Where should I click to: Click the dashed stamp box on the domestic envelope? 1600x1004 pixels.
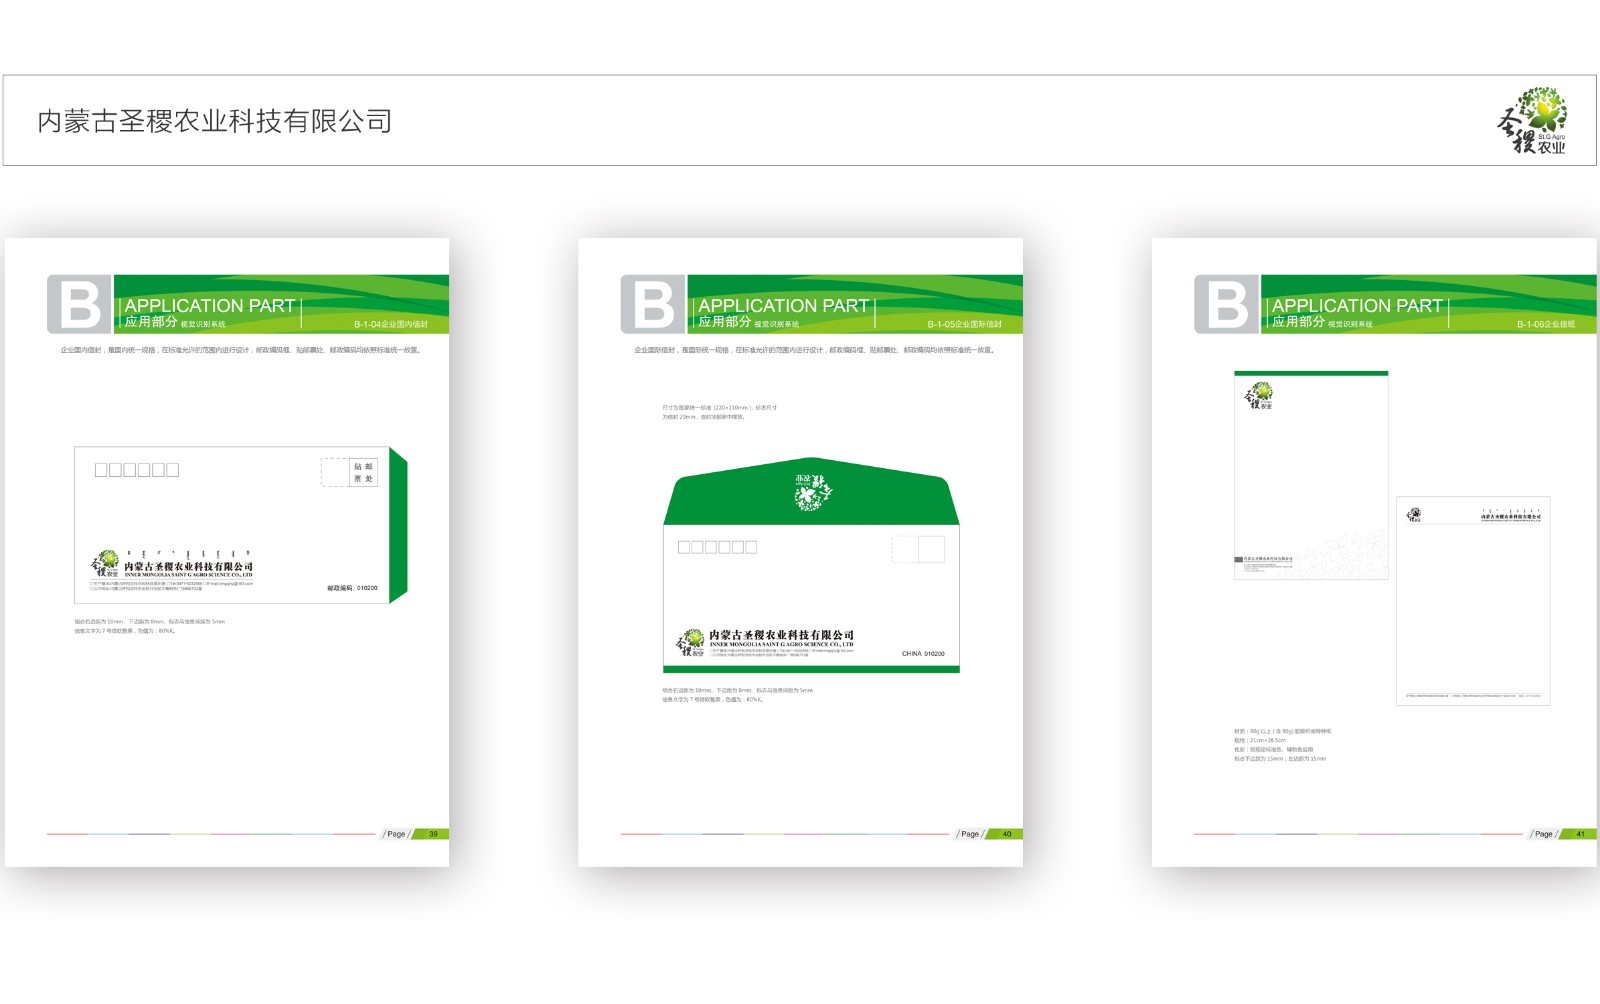pyautogui.click(x=334, y=472)
